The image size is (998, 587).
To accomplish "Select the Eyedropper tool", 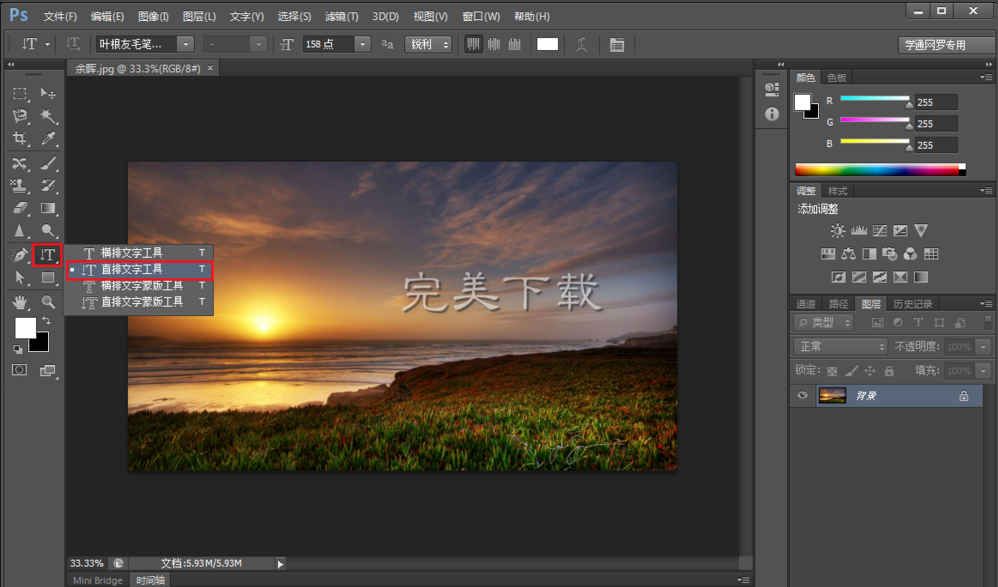I will [x=48, y=139].
